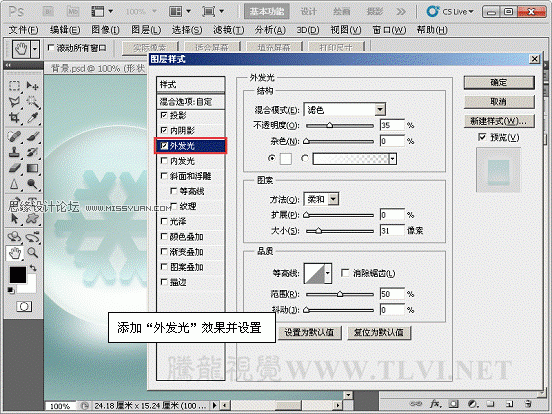Select the 3D Orbit camera tool
The width and height of the screenshot is (552, 414).
click(x=32, y=237)
